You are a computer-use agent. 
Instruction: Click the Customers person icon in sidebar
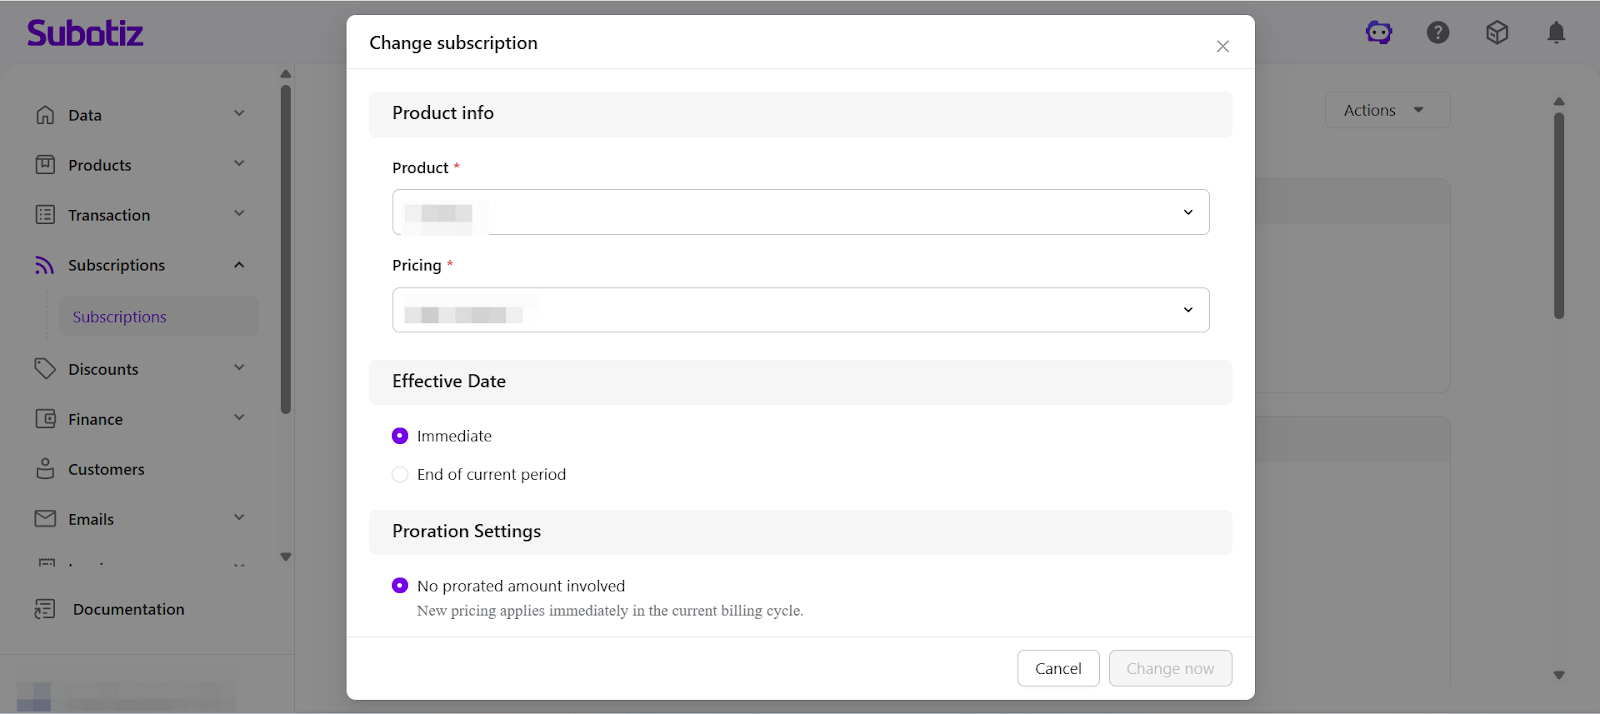tap(45, 469)
